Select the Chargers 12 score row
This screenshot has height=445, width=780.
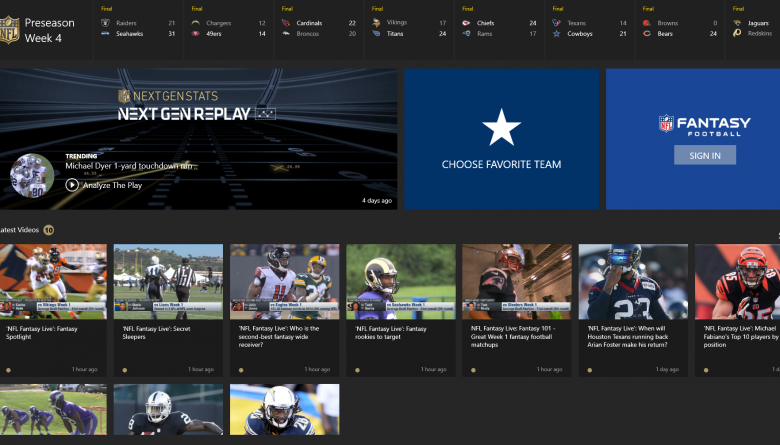228,23
